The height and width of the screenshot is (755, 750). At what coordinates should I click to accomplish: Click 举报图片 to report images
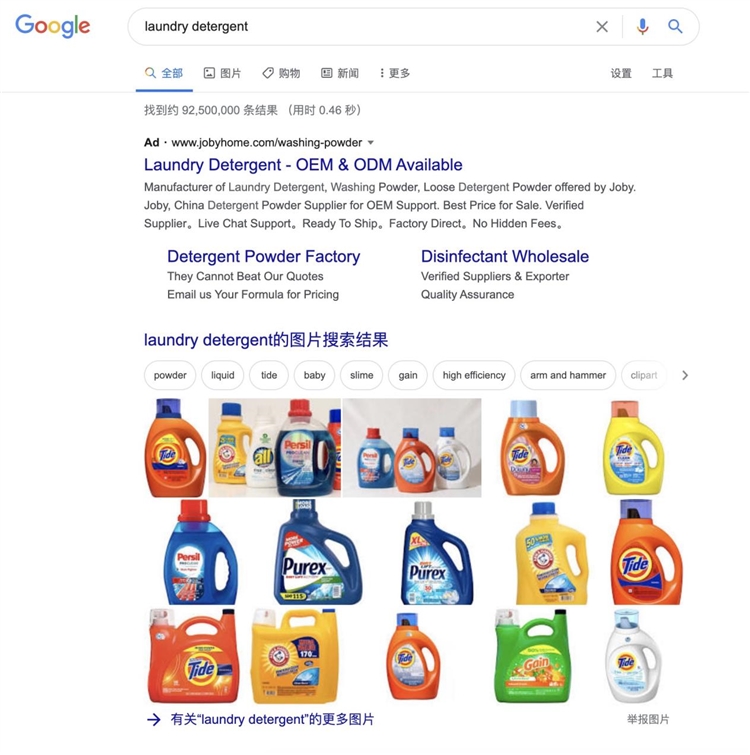648,719
